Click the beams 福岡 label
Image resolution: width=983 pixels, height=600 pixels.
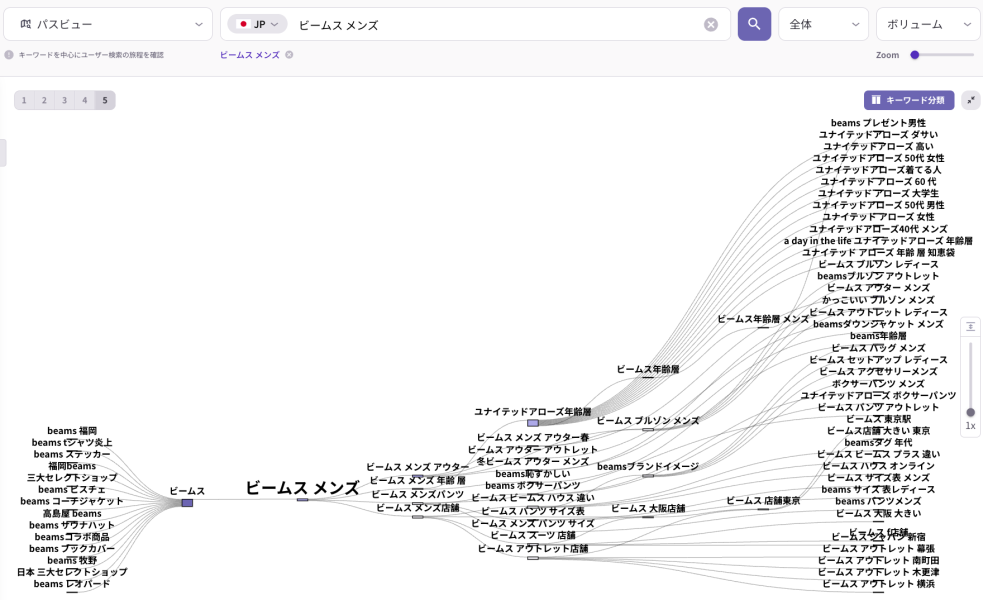[72, 431]
